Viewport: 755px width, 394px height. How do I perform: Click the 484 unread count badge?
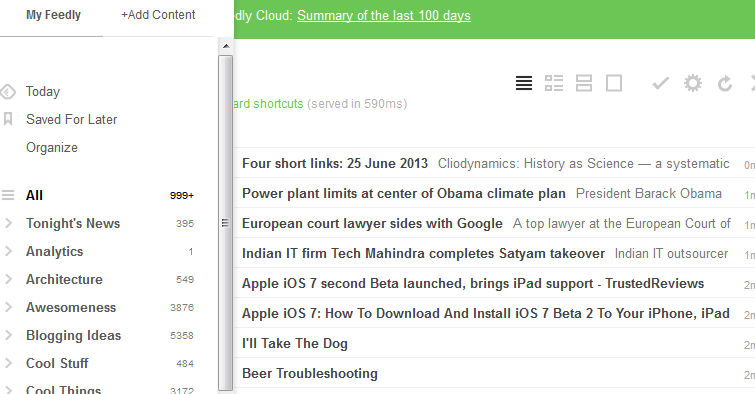(x=185, y=363)
